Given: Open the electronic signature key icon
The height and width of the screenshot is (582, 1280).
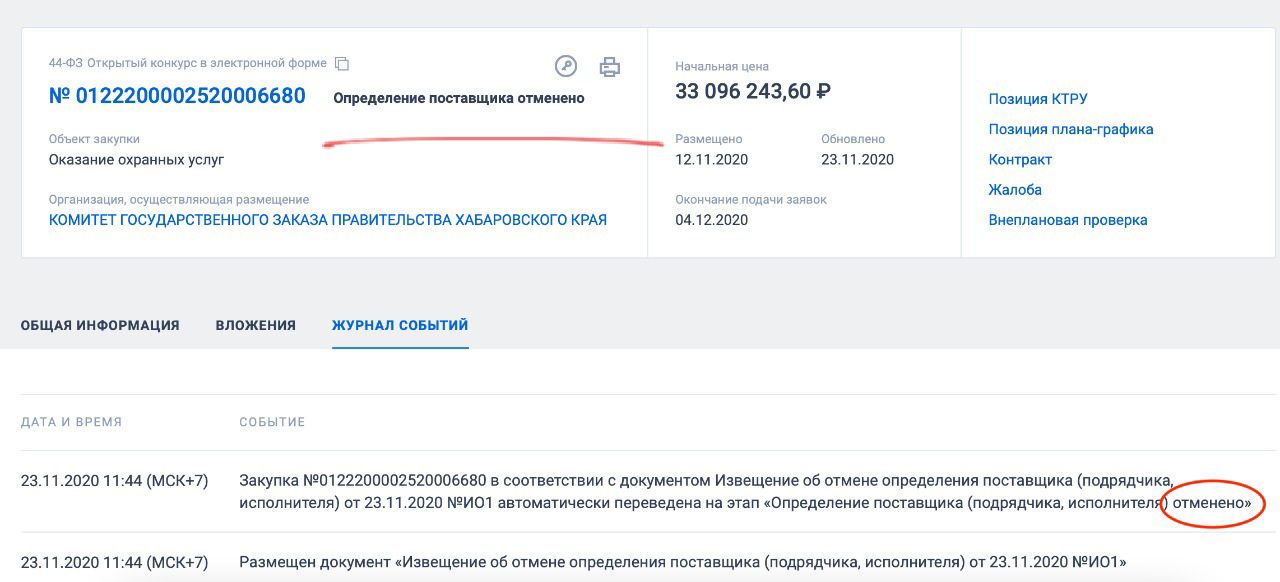Looking at the screenshot, I should (566, 67).
